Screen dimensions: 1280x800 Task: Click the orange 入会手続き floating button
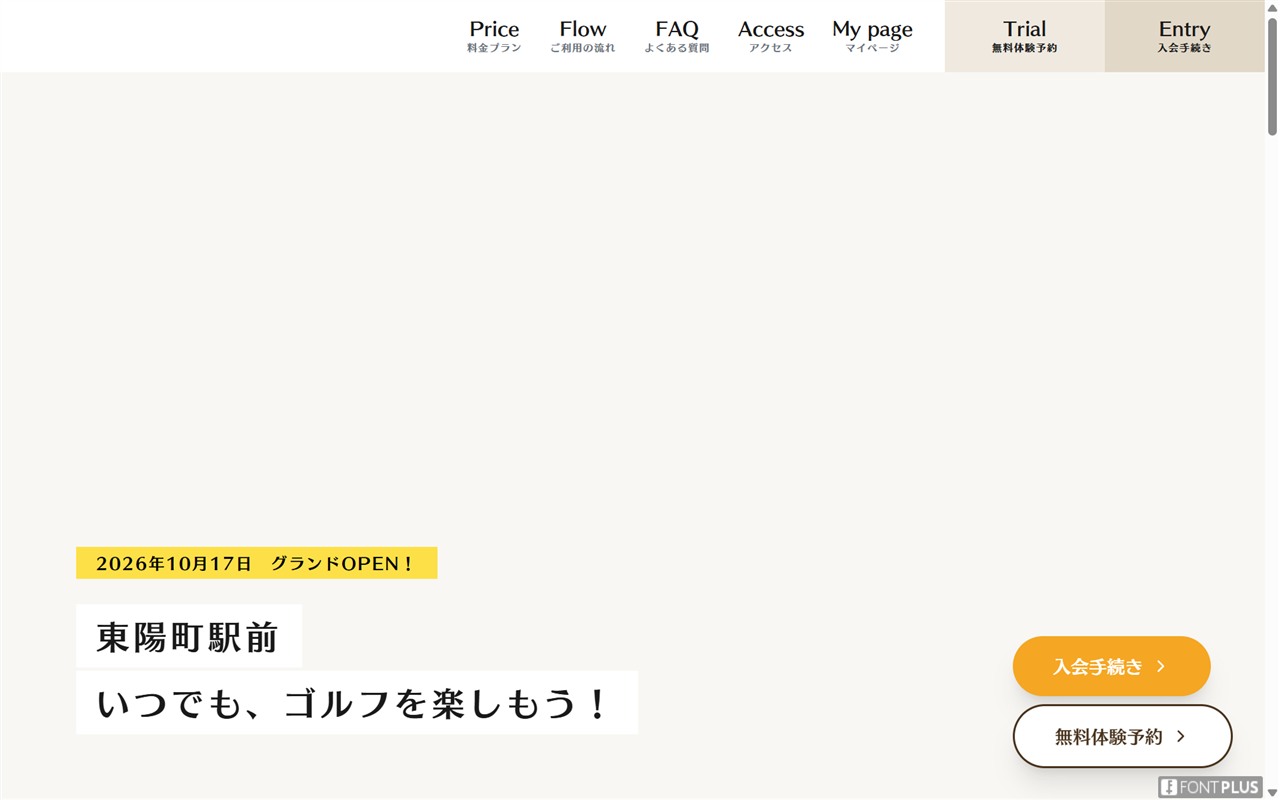point(1112,666)
